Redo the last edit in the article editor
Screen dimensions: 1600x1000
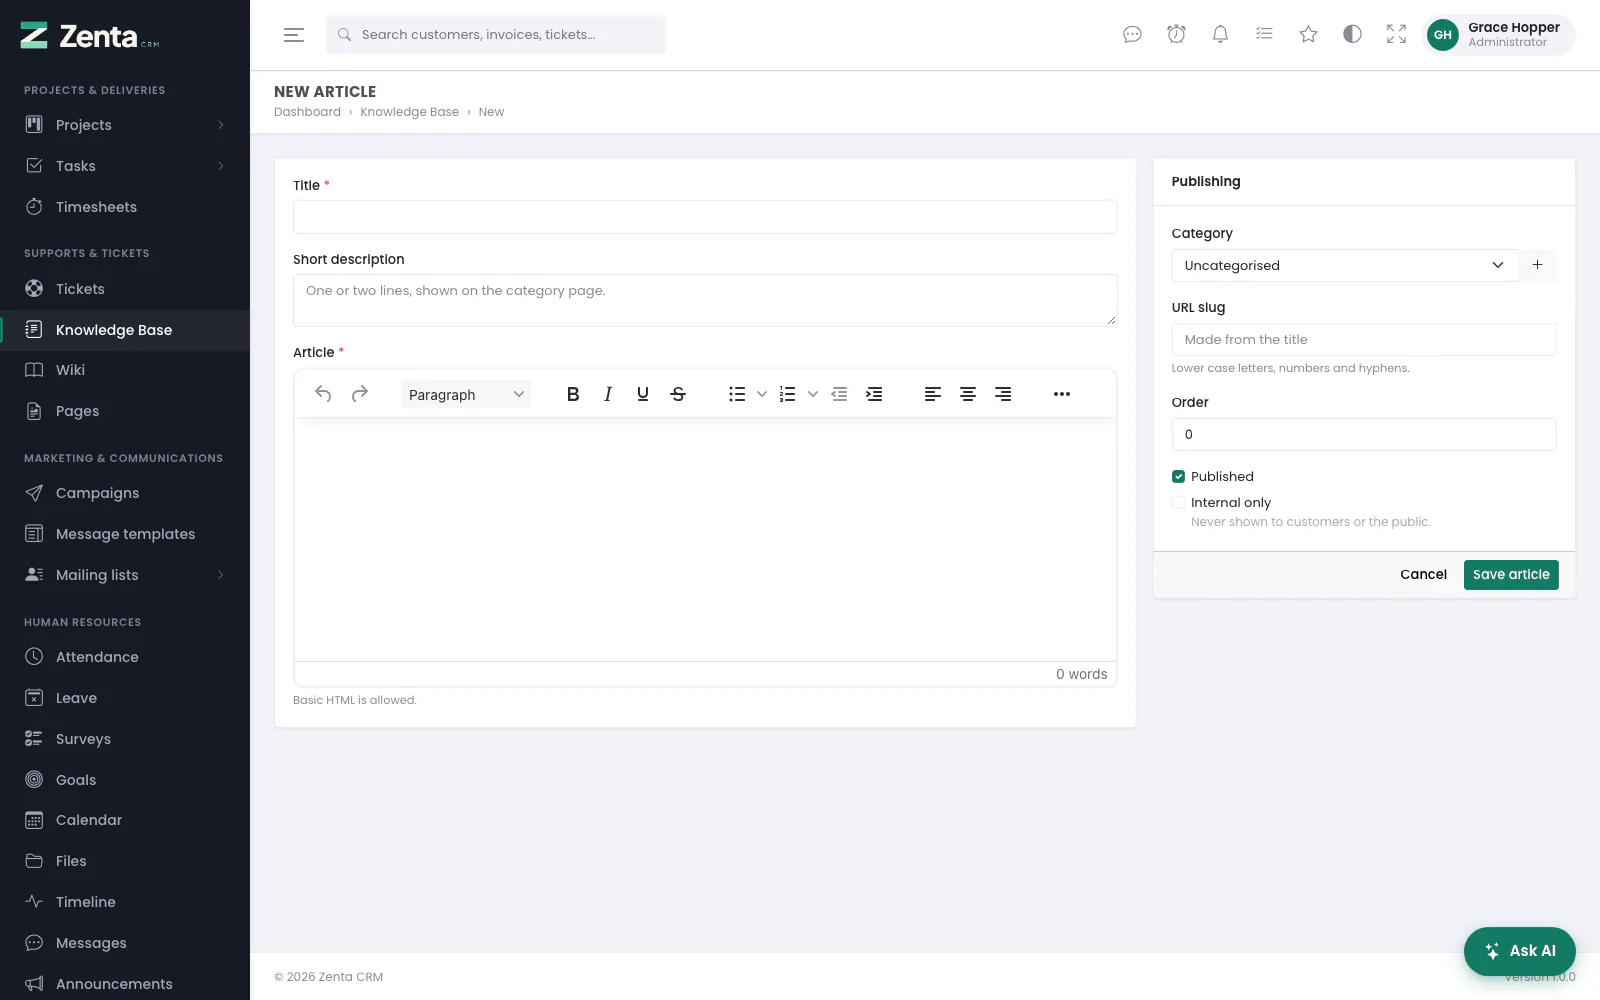(x=360, y=394)
